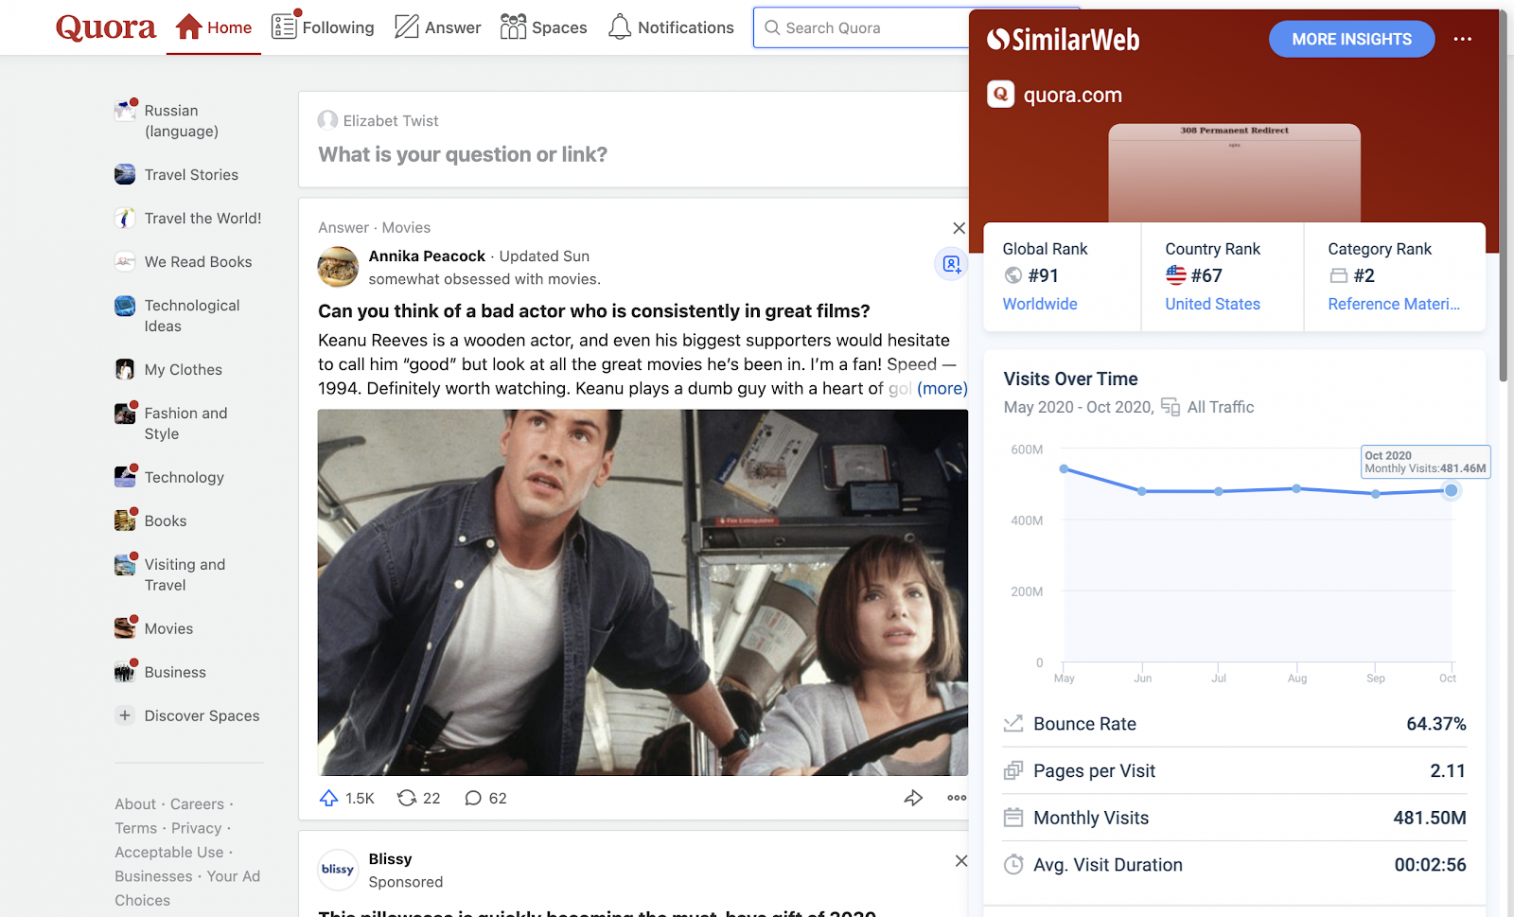Click the Answer · Movies label
The width and height of the screenshot is (1514, 917).
coord(374,228)
